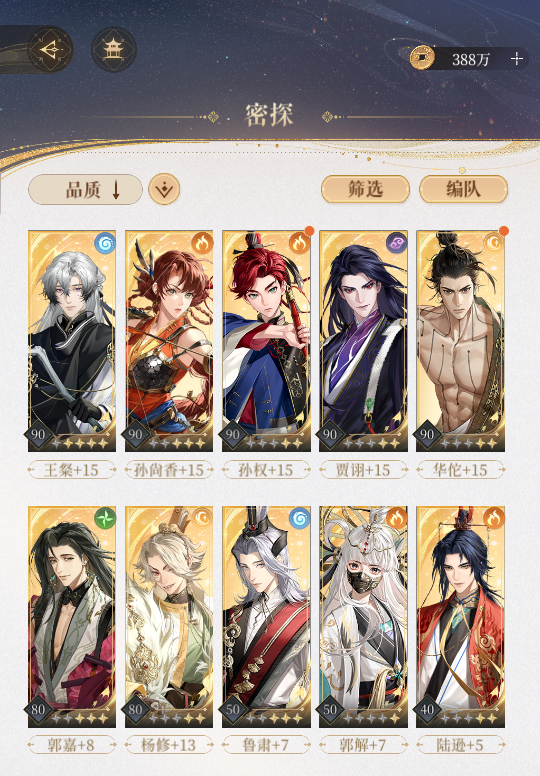Open the 鲁肃+7 character card
This screenshot has height=776, width=540.
click(266, 617)
